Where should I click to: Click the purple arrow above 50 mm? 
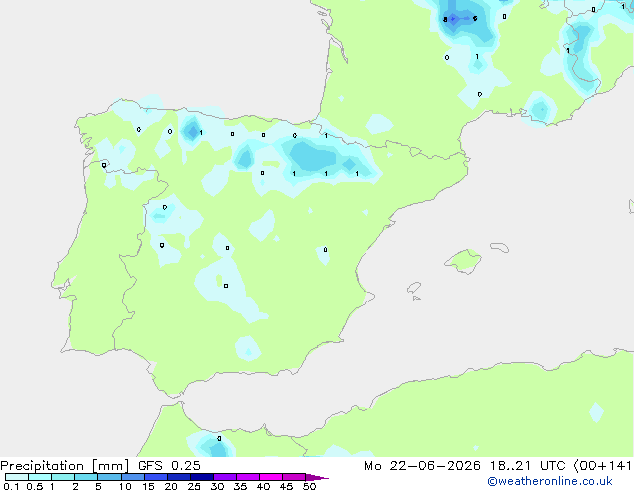pyautogui.click(x=317, y=477)
